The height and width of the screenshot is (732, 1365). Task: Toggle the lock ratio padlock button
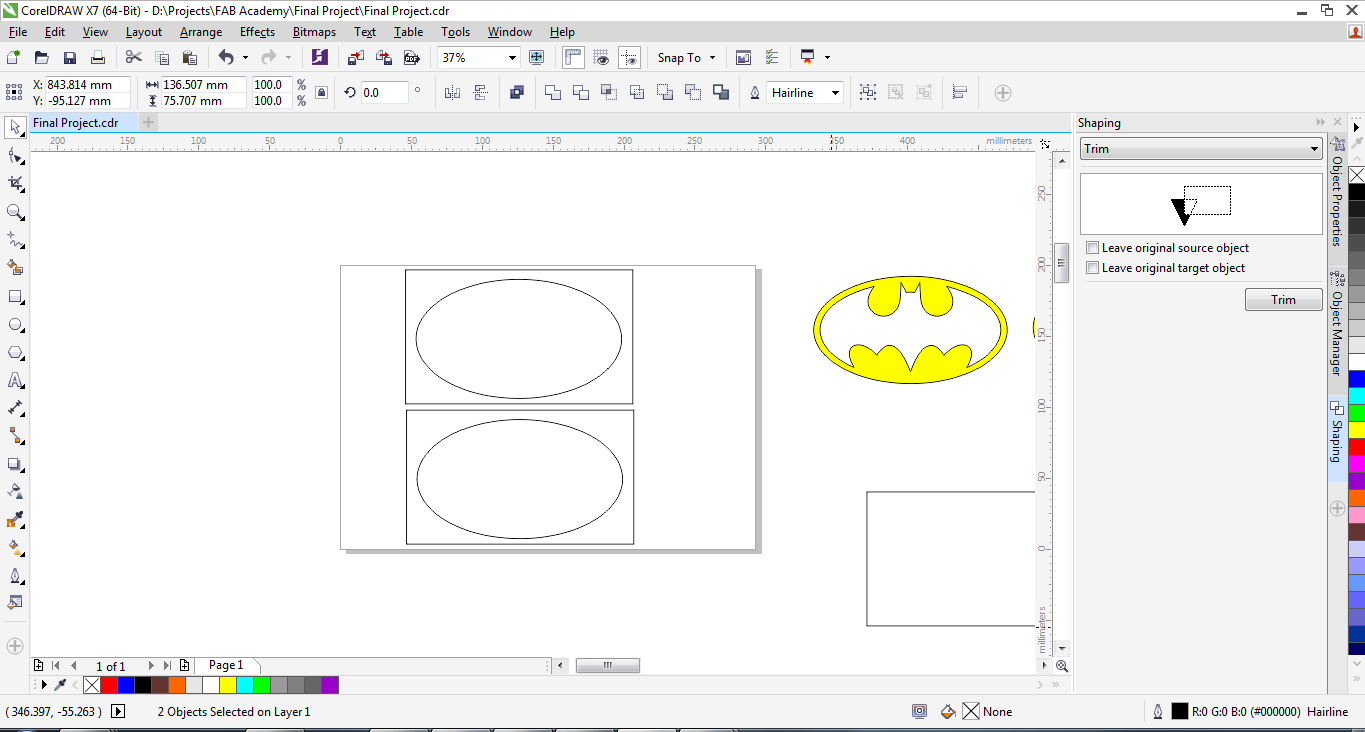pos(321,93)
